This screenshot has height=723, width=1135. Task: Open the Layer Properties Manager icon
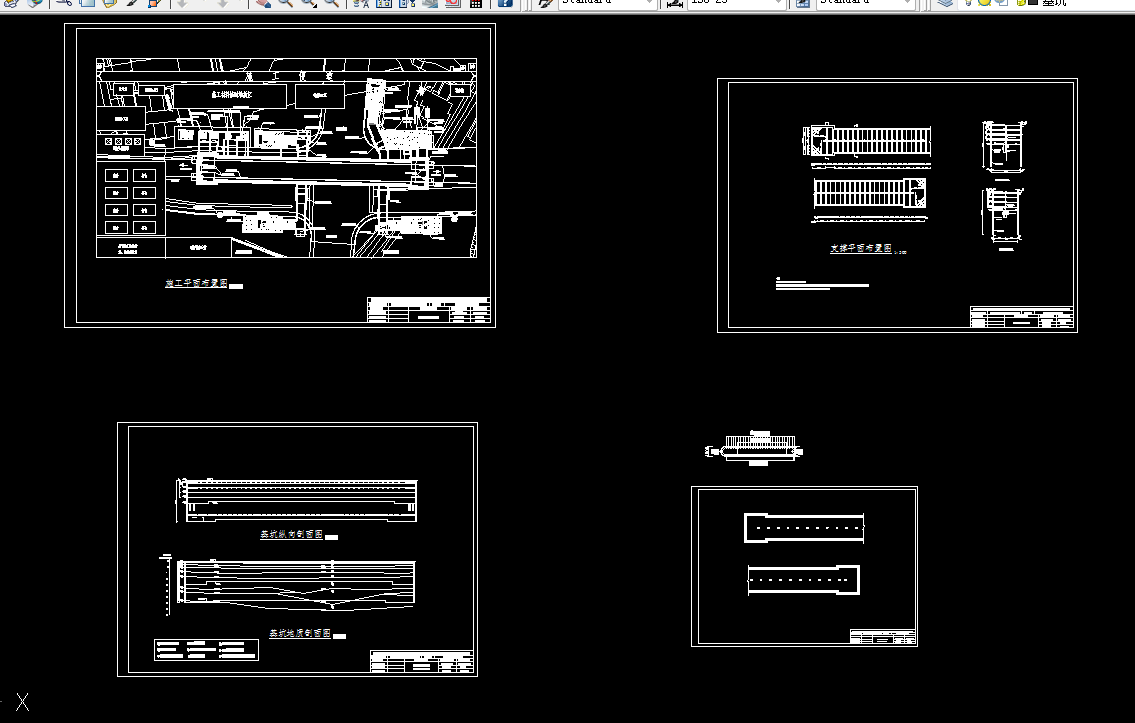click(x=945, y=2)
